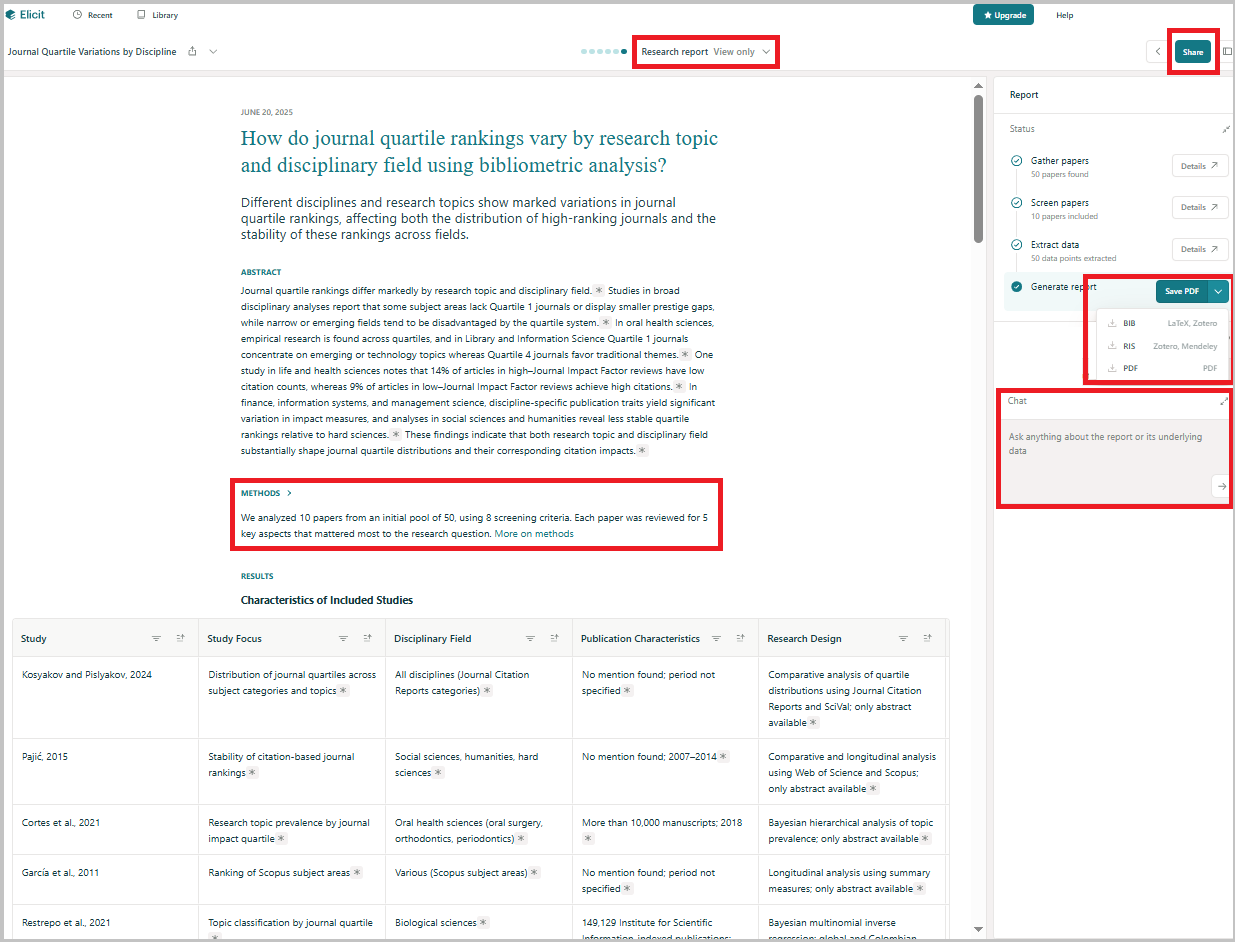The height and width of the screenshot is (942, 1235).
Task: Click the back arrow beside Share
Action: [x=1158, y=51]
